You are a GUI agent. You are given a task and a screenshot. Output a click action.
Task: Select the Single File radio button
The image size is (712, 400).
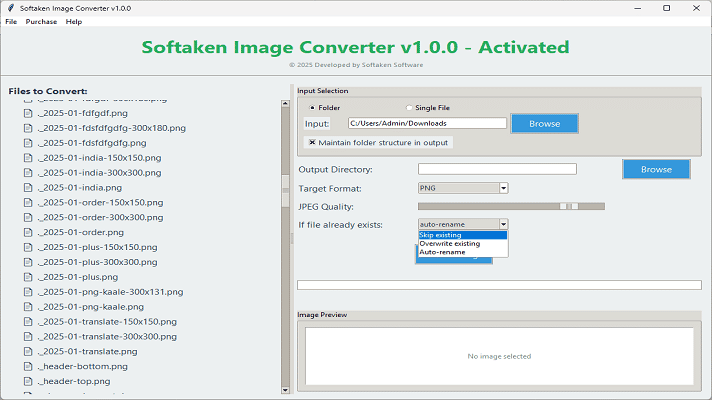coord(409,108)
